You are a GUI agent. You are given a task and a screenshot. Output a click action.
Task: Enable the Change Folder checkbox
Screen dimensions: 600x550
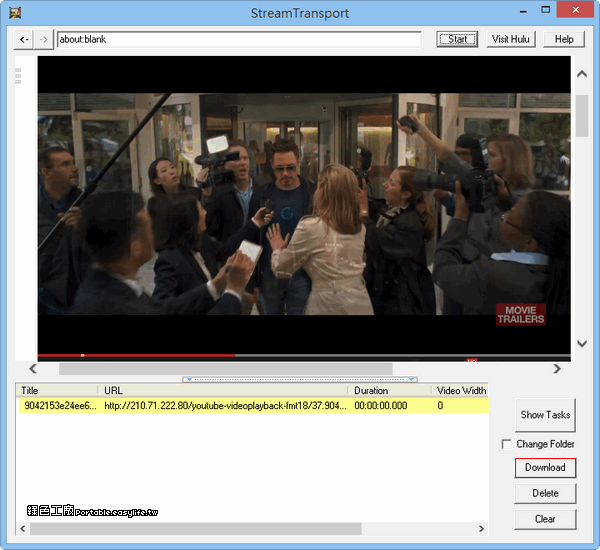point(507,444)
